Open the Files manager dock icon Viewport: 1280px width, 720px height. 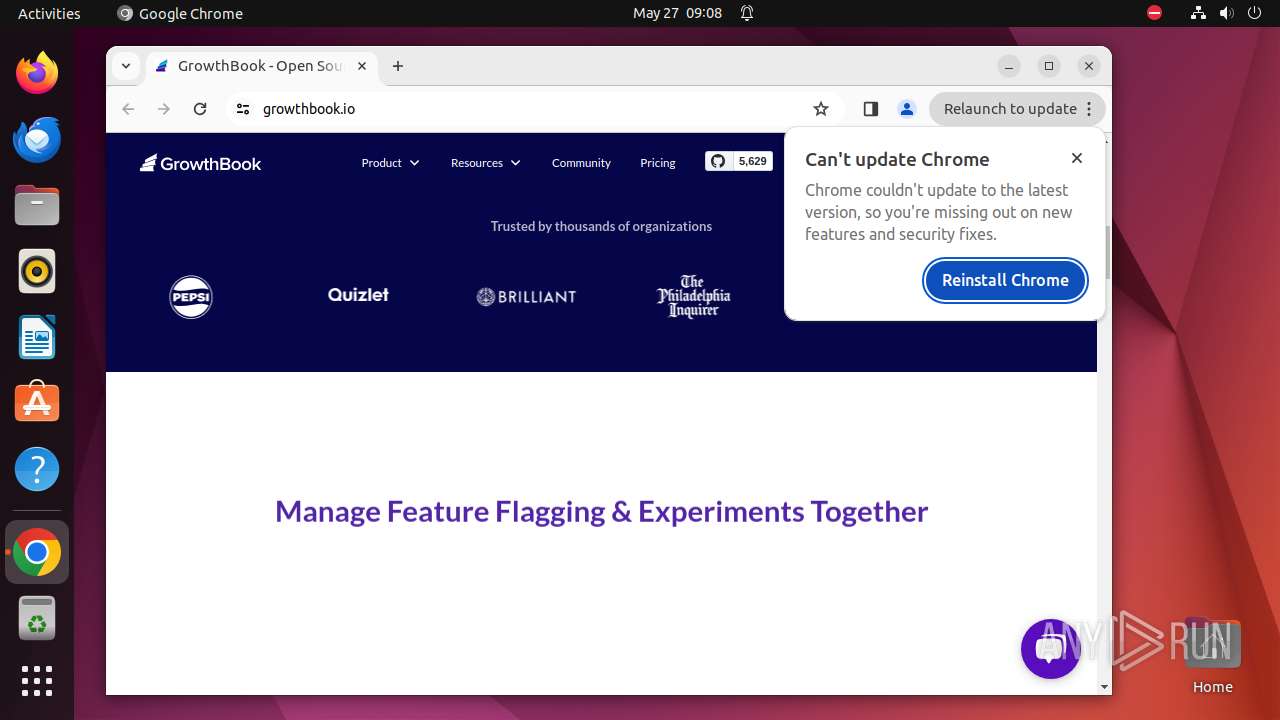pos(37,205)
